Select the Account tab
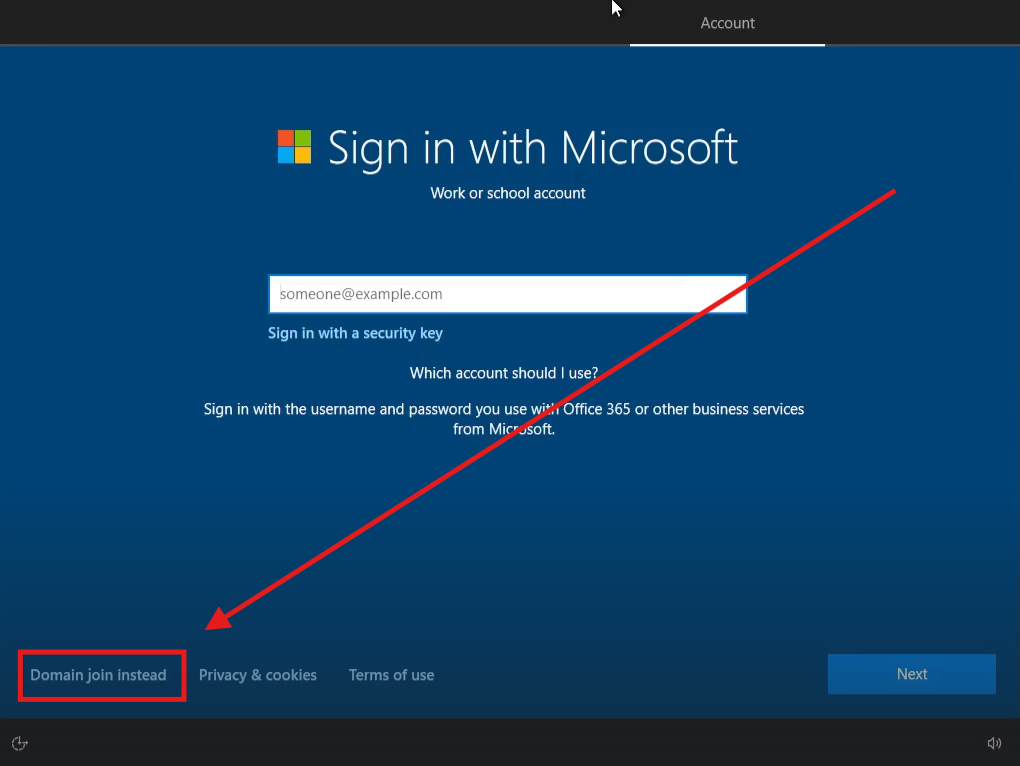The width and height of the screenshot is (1020, 766). 727,23
